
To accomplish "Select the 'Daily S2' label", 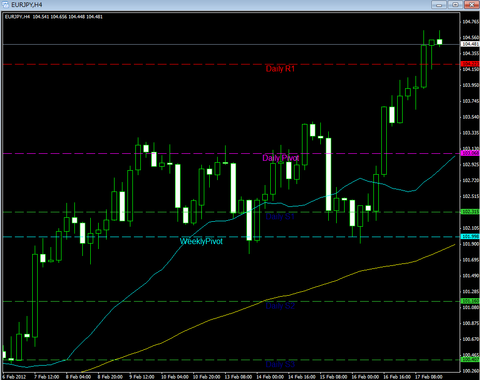I will (x=280, y=306).
